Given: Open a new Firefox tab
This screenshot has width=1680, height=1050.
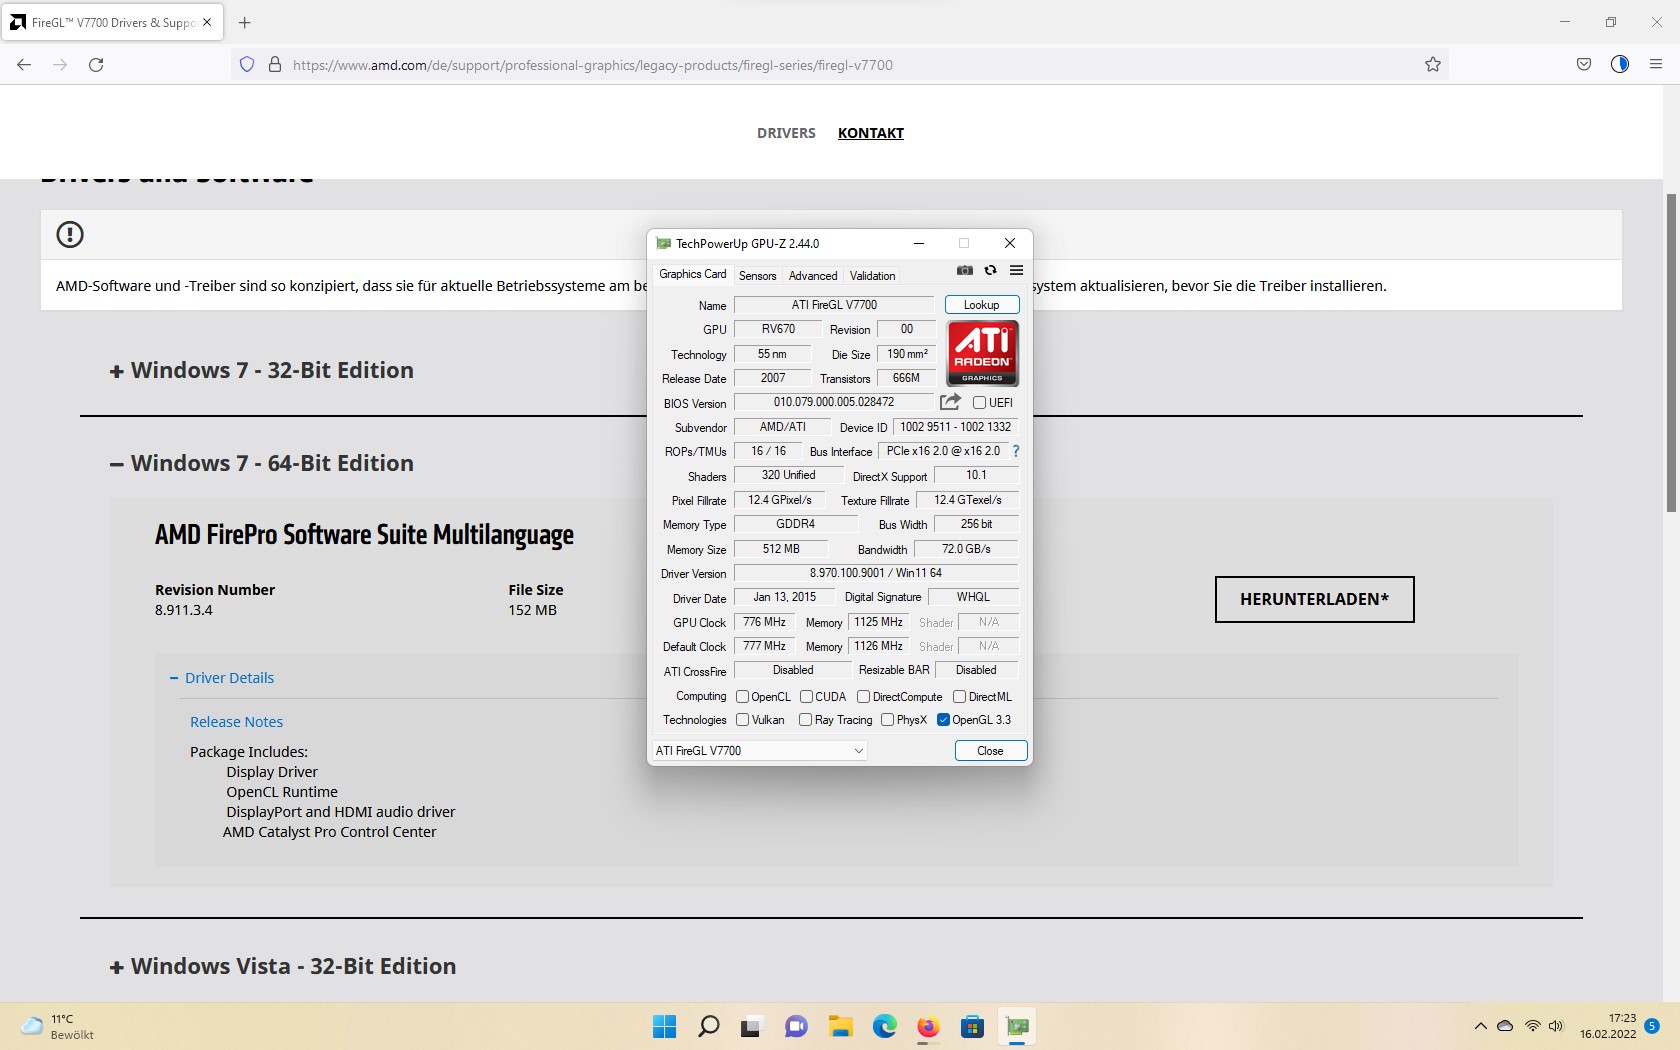Looking at the screenshot, I should pyautogui.click(x=245, y=22).
